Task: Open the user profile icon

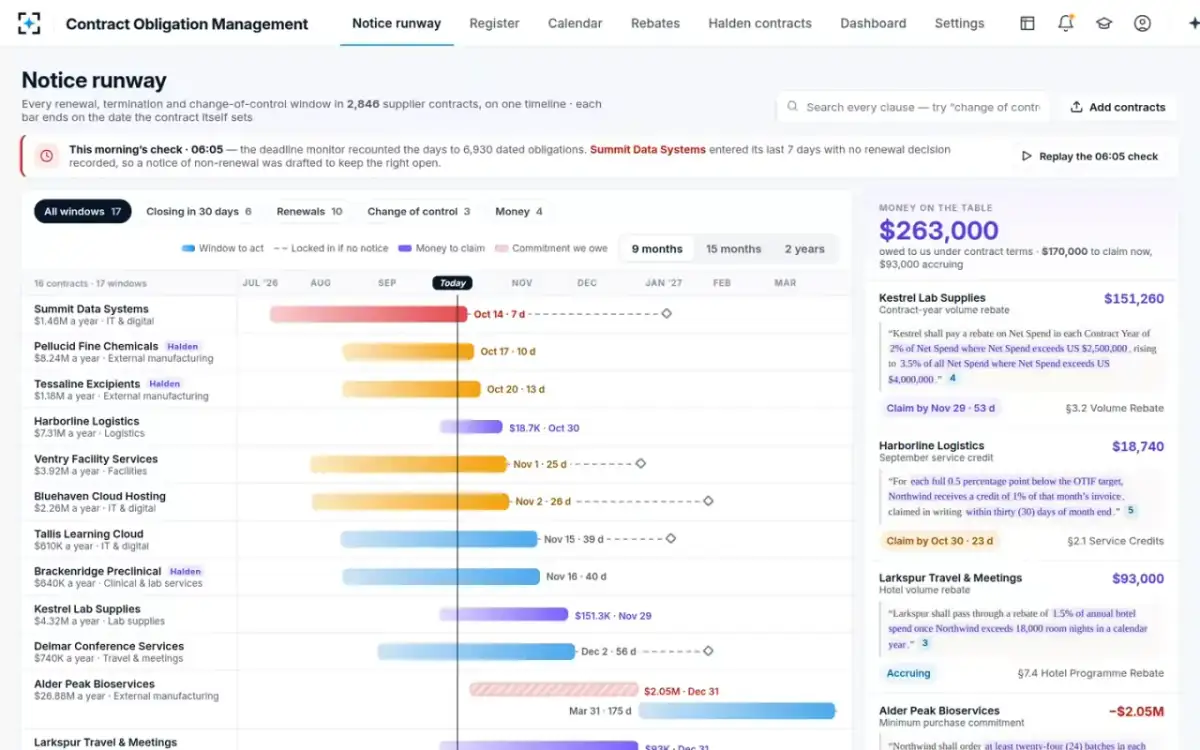Action: [1142, 23]
